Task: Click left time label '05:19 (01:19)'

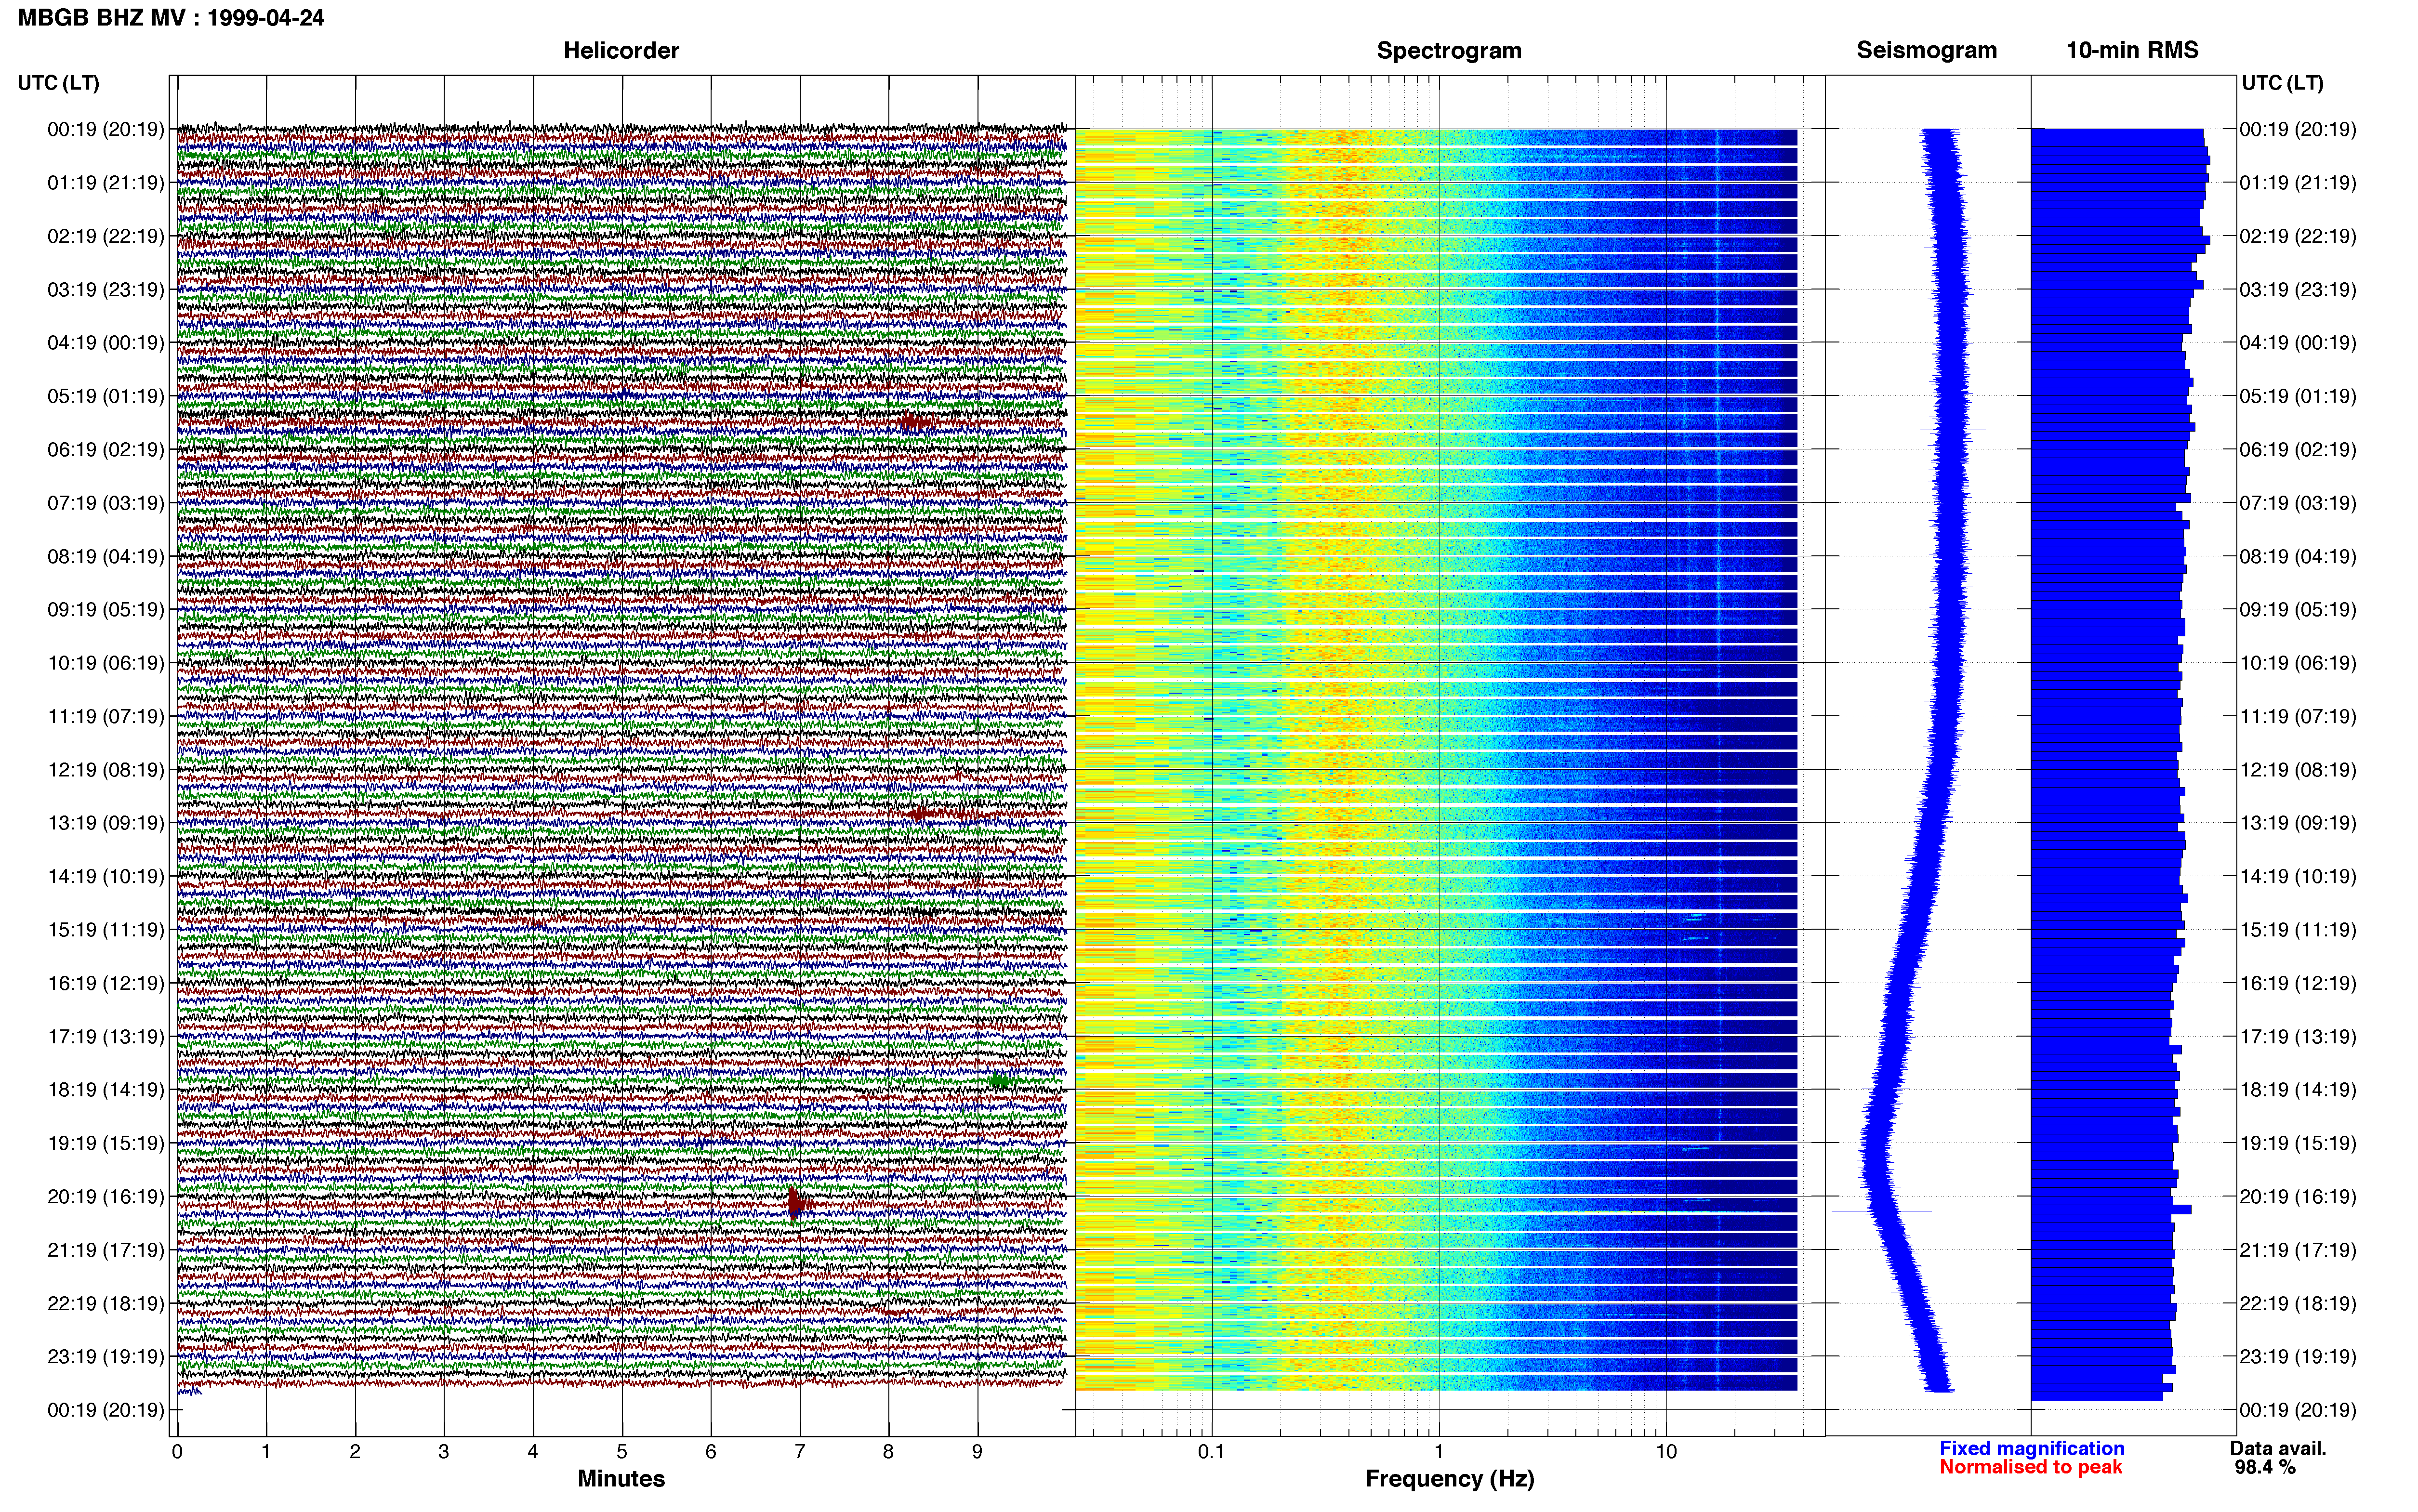Action: point(106,396)
